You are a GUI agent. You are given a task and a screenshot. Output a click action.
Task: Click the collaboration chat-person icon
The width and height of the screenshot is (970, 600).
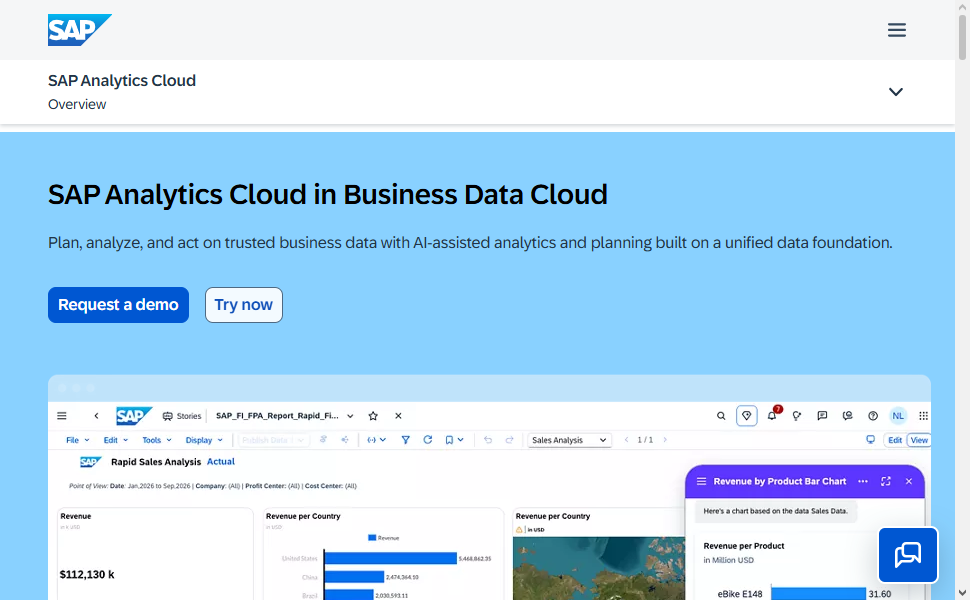(x=848, y=416)
